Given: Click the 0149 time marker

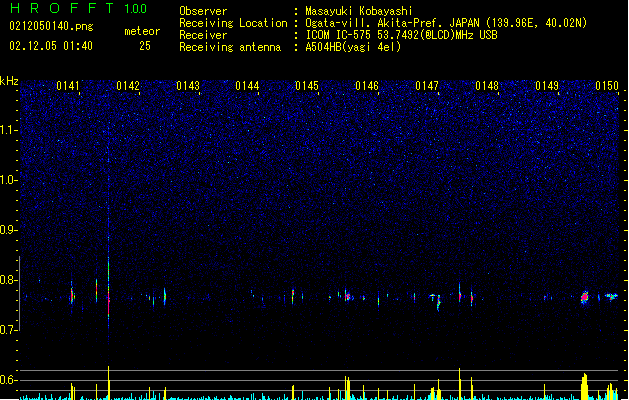Looking at the screenshot, I should coord(547,86).
